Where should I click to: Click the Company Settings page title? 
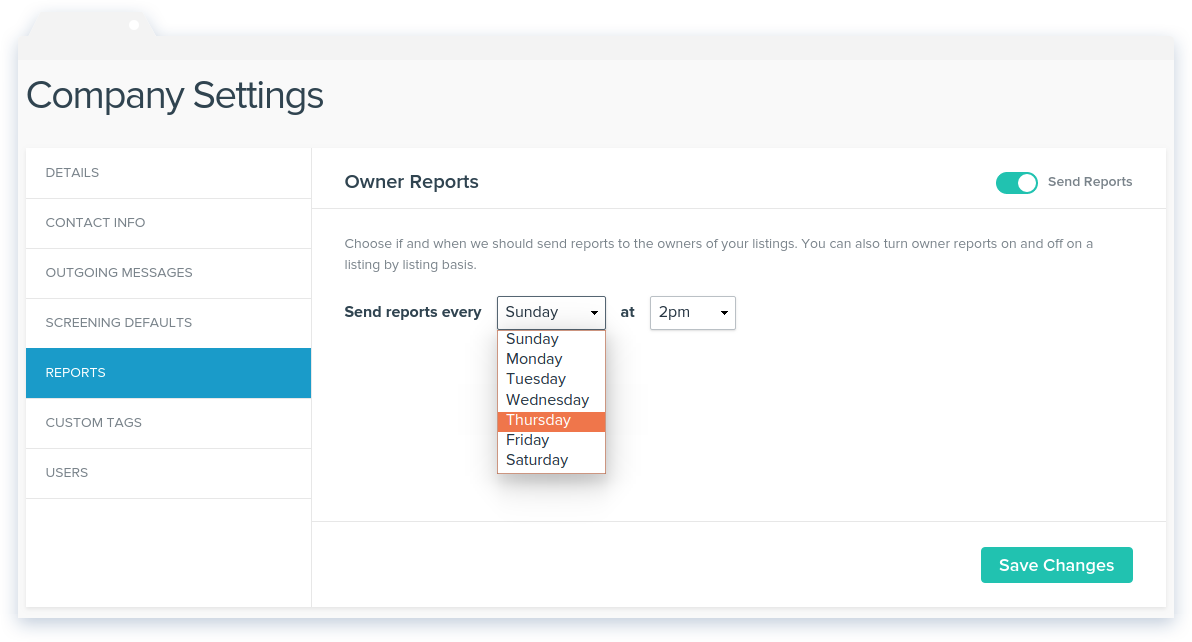tap(175, 96)
